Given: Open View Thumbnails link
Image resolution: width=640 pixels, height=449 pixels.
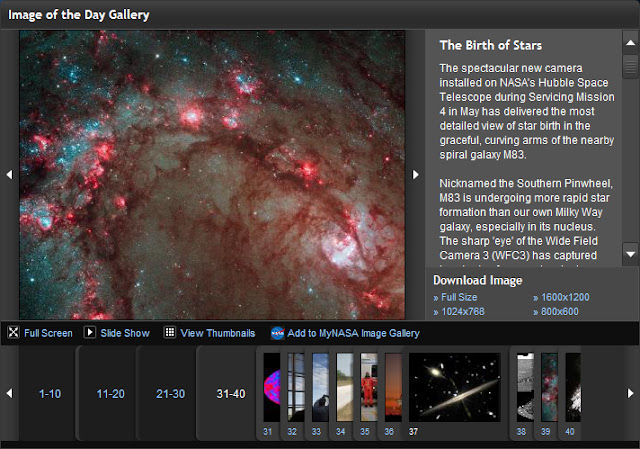Looking at the screenshot, I should pyautogui.click(x=218, y=333).
